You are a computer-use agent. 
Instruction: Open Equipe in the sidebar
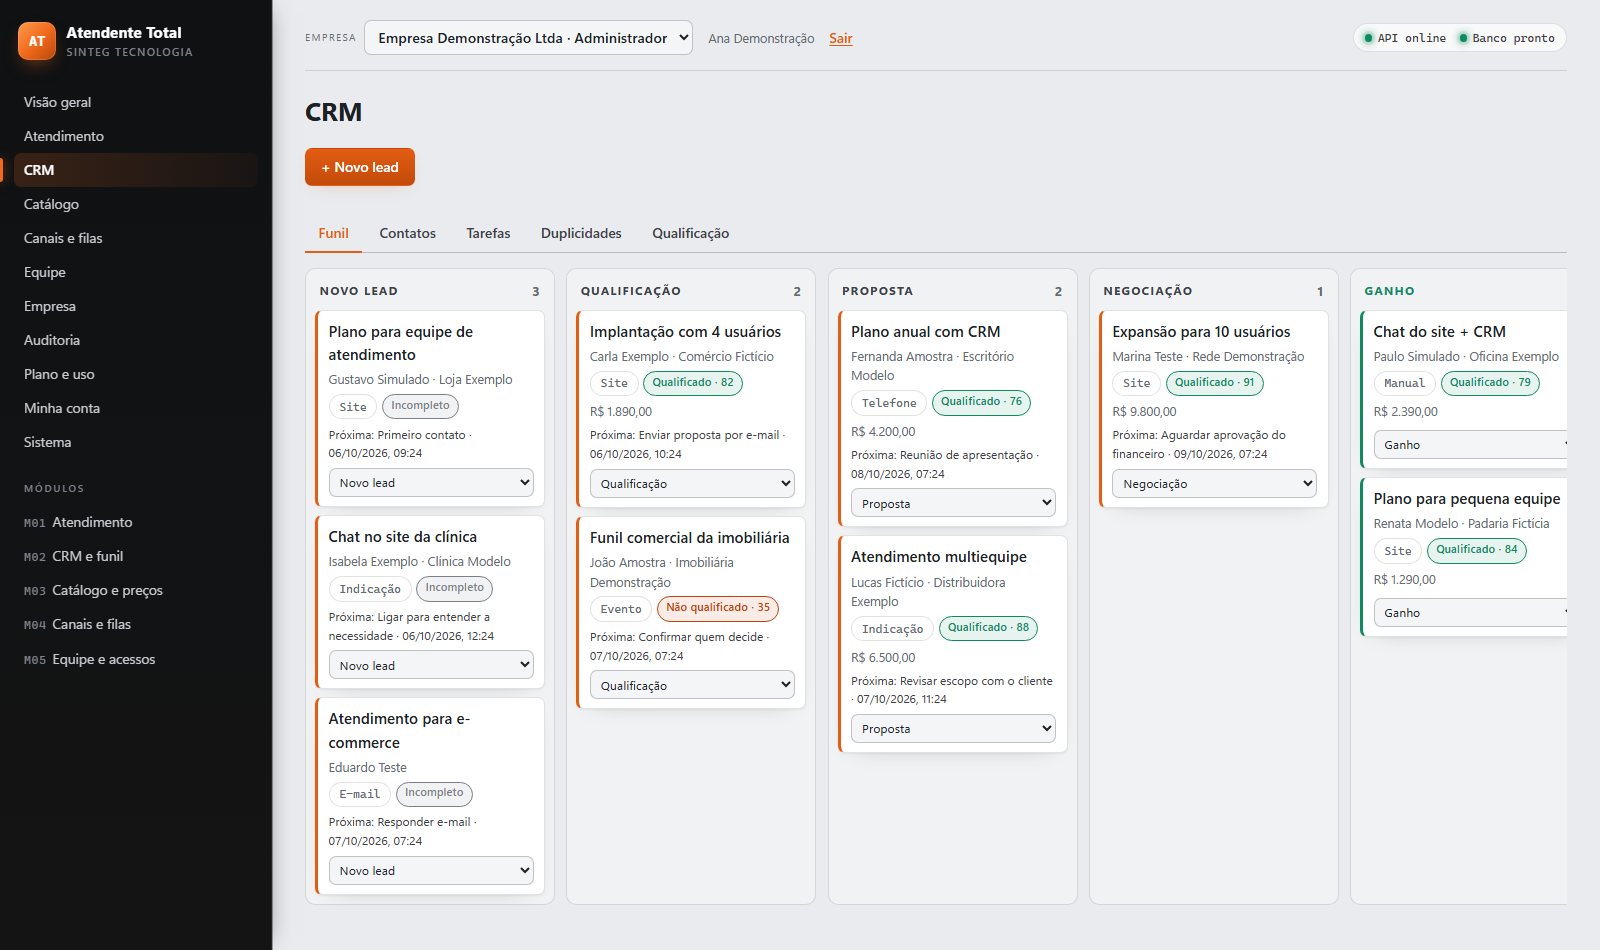click(136, 272)
